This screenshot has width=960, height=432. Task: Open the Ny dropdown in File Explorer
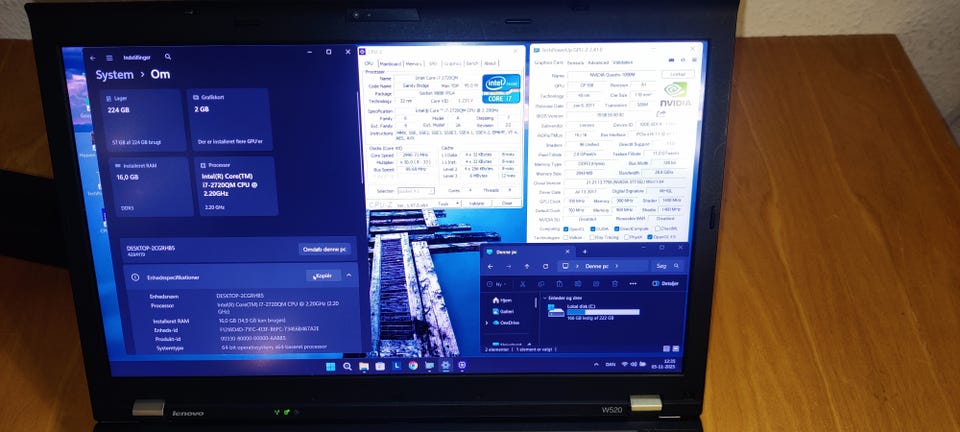click(x=495, y=285)
